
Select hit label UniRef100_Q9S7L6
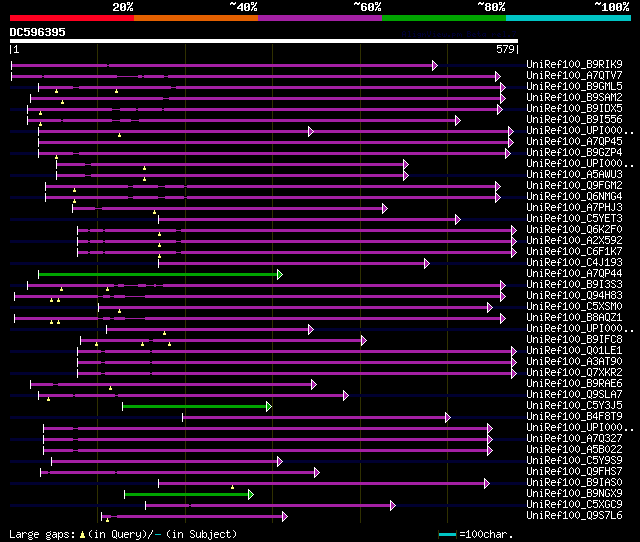point(574,516)
